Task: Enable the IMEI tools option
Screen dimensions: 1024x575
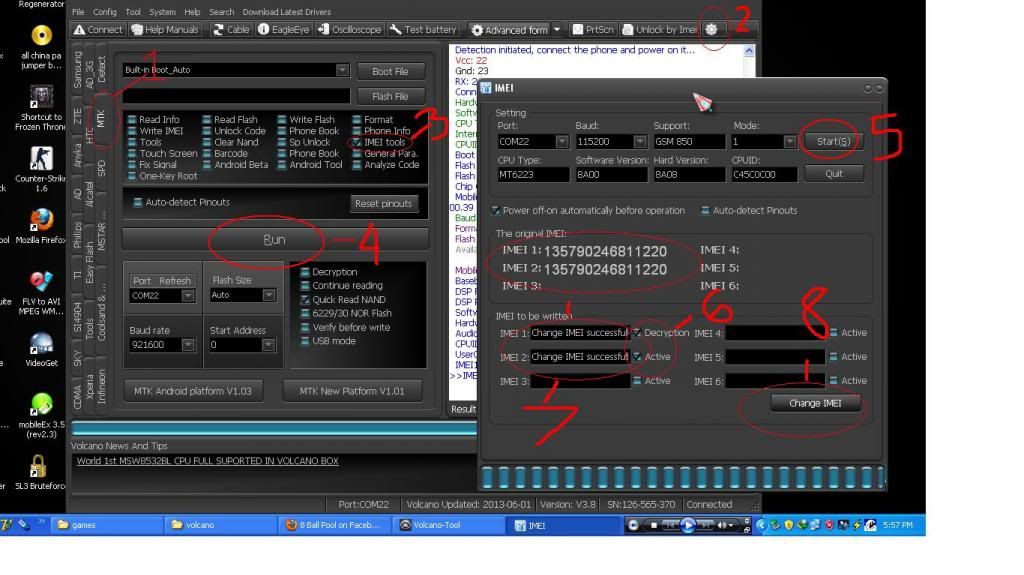Action: pyautogui.click(x=357, y=143)
